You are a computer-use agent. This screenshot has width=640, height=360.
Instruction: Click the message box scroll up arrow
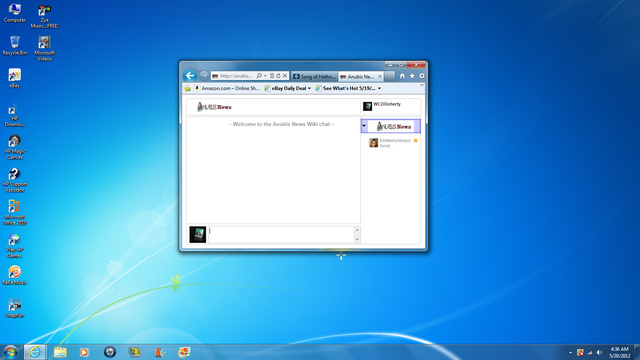click(357, 230)
